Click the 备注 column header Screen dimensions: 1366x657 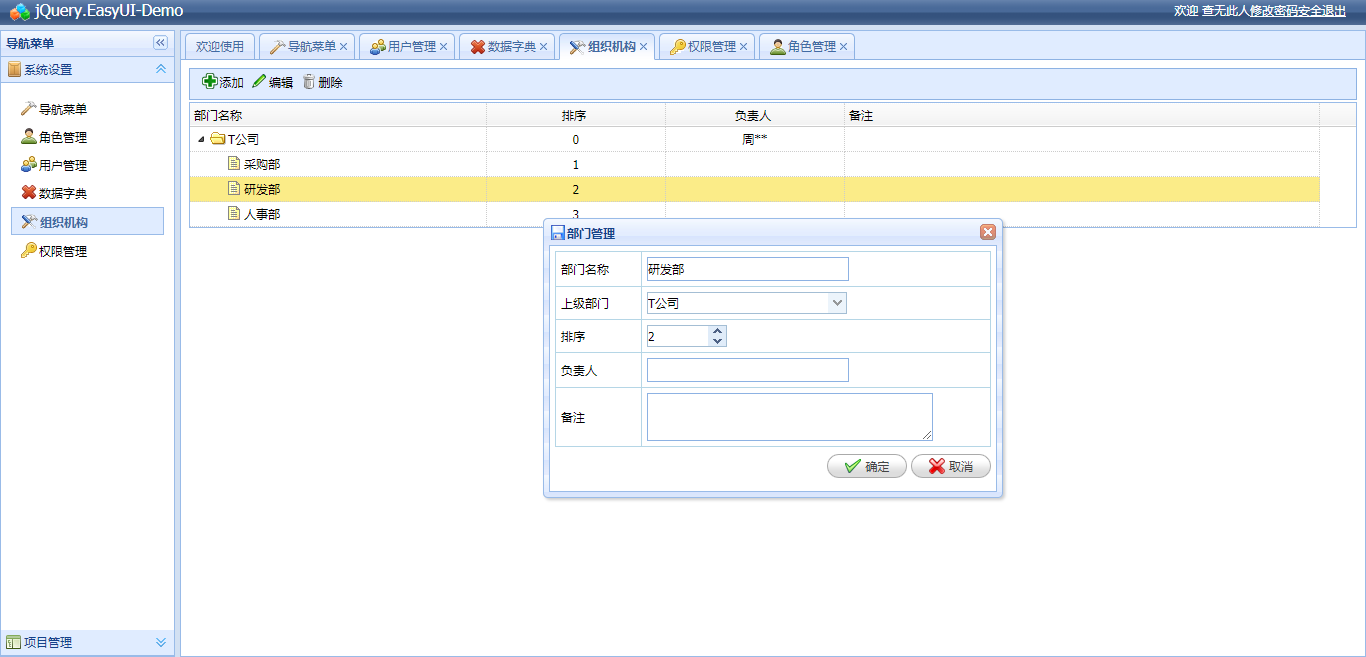pos(1082,115)
